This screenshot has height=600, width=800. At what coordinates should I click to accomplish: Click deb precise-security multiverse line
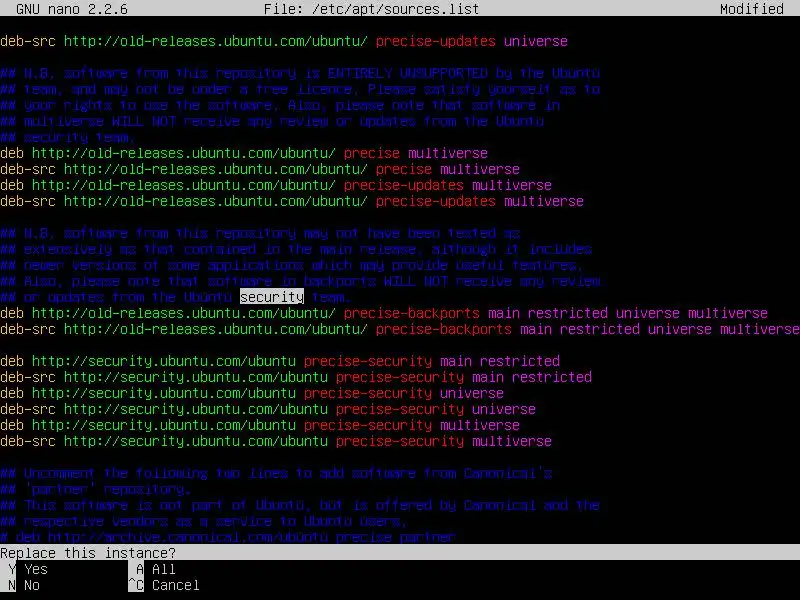(x=260, y=425)
